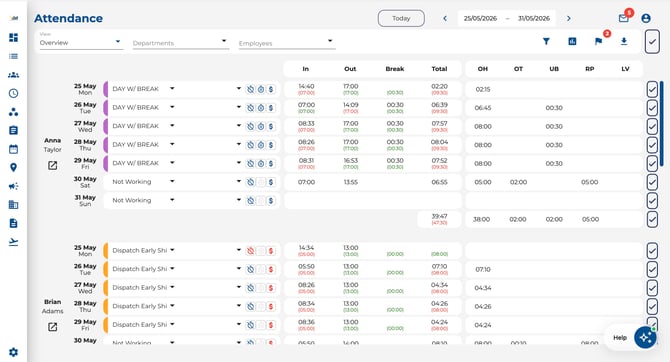Open Brian Adams' external link icon
This screenshot has height=362, width=670.
(x=53, y=327)
